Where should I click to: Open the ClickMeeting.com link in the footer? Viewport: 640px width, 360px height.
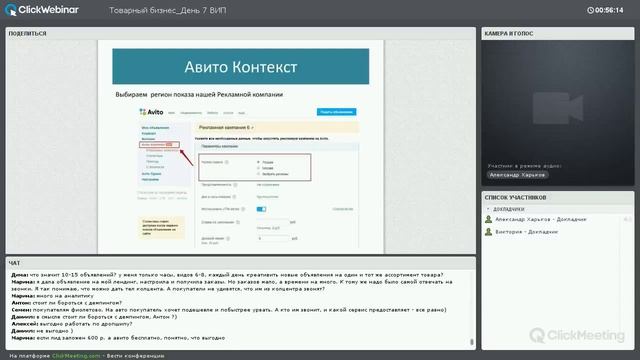coord(76,356)
